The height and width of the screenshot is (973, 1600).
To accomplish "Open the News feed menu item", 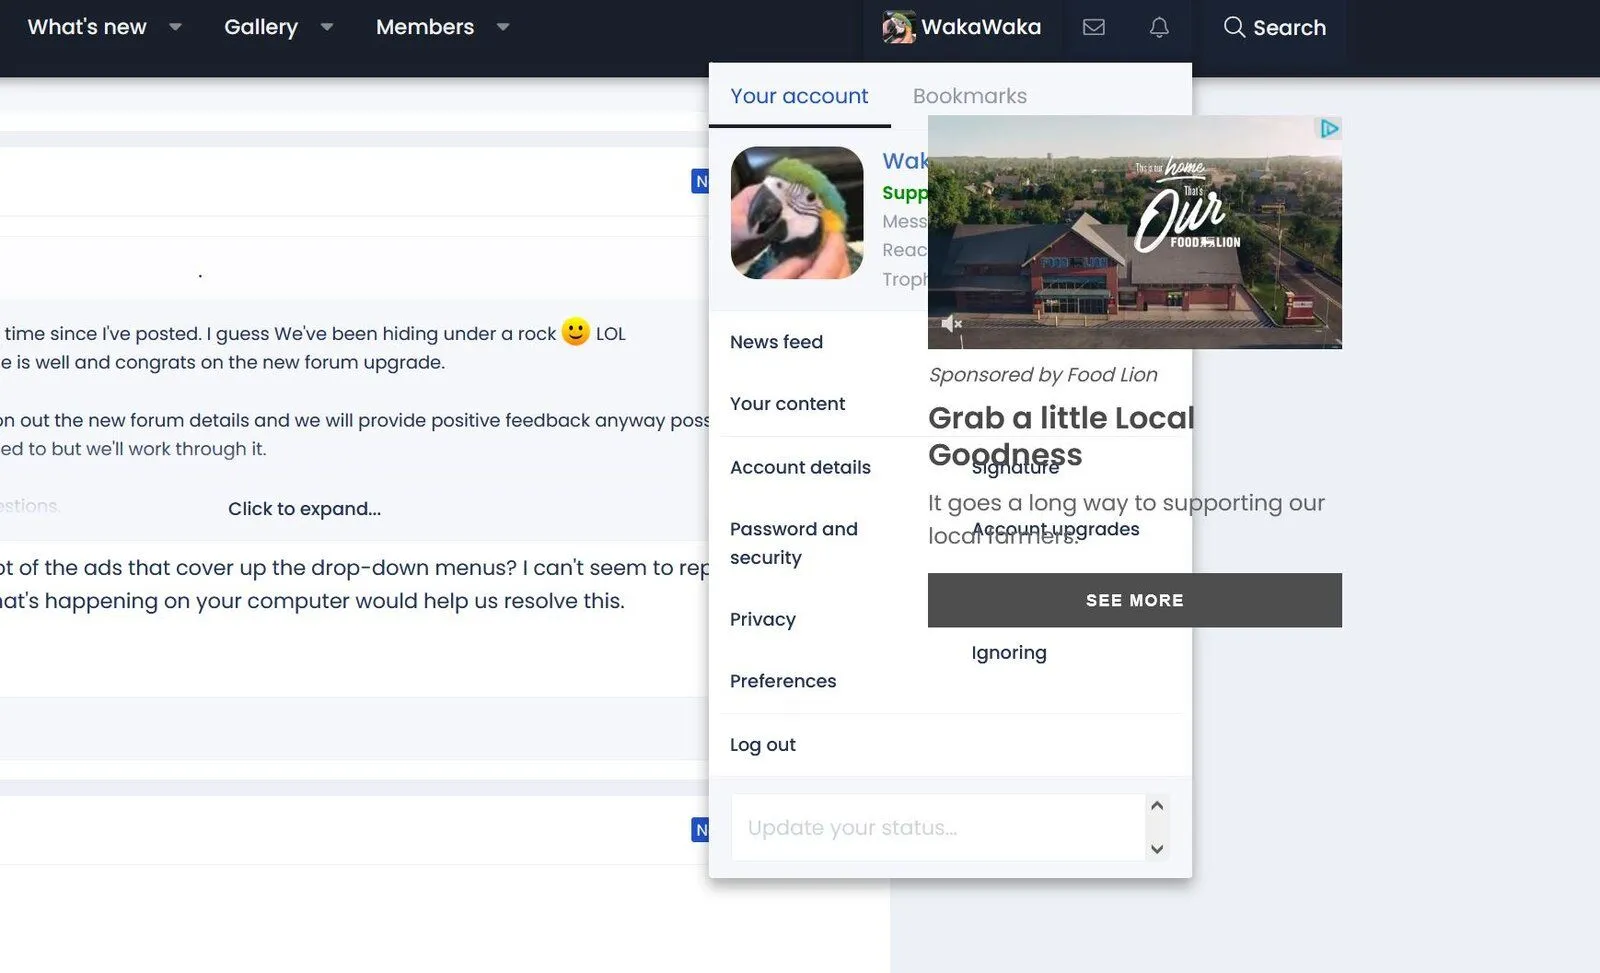I will point(776,342).
